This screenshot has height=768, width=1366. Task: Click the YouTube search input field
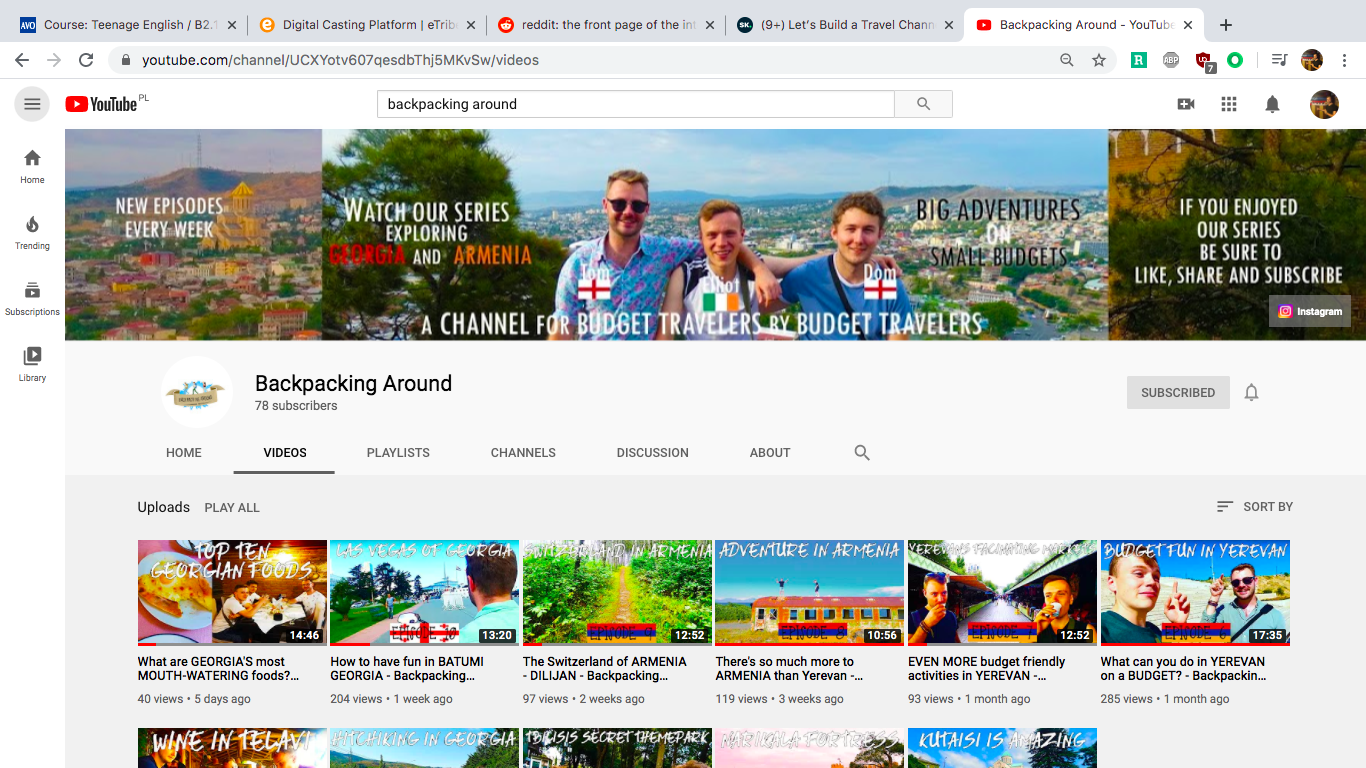click(636, 104)
